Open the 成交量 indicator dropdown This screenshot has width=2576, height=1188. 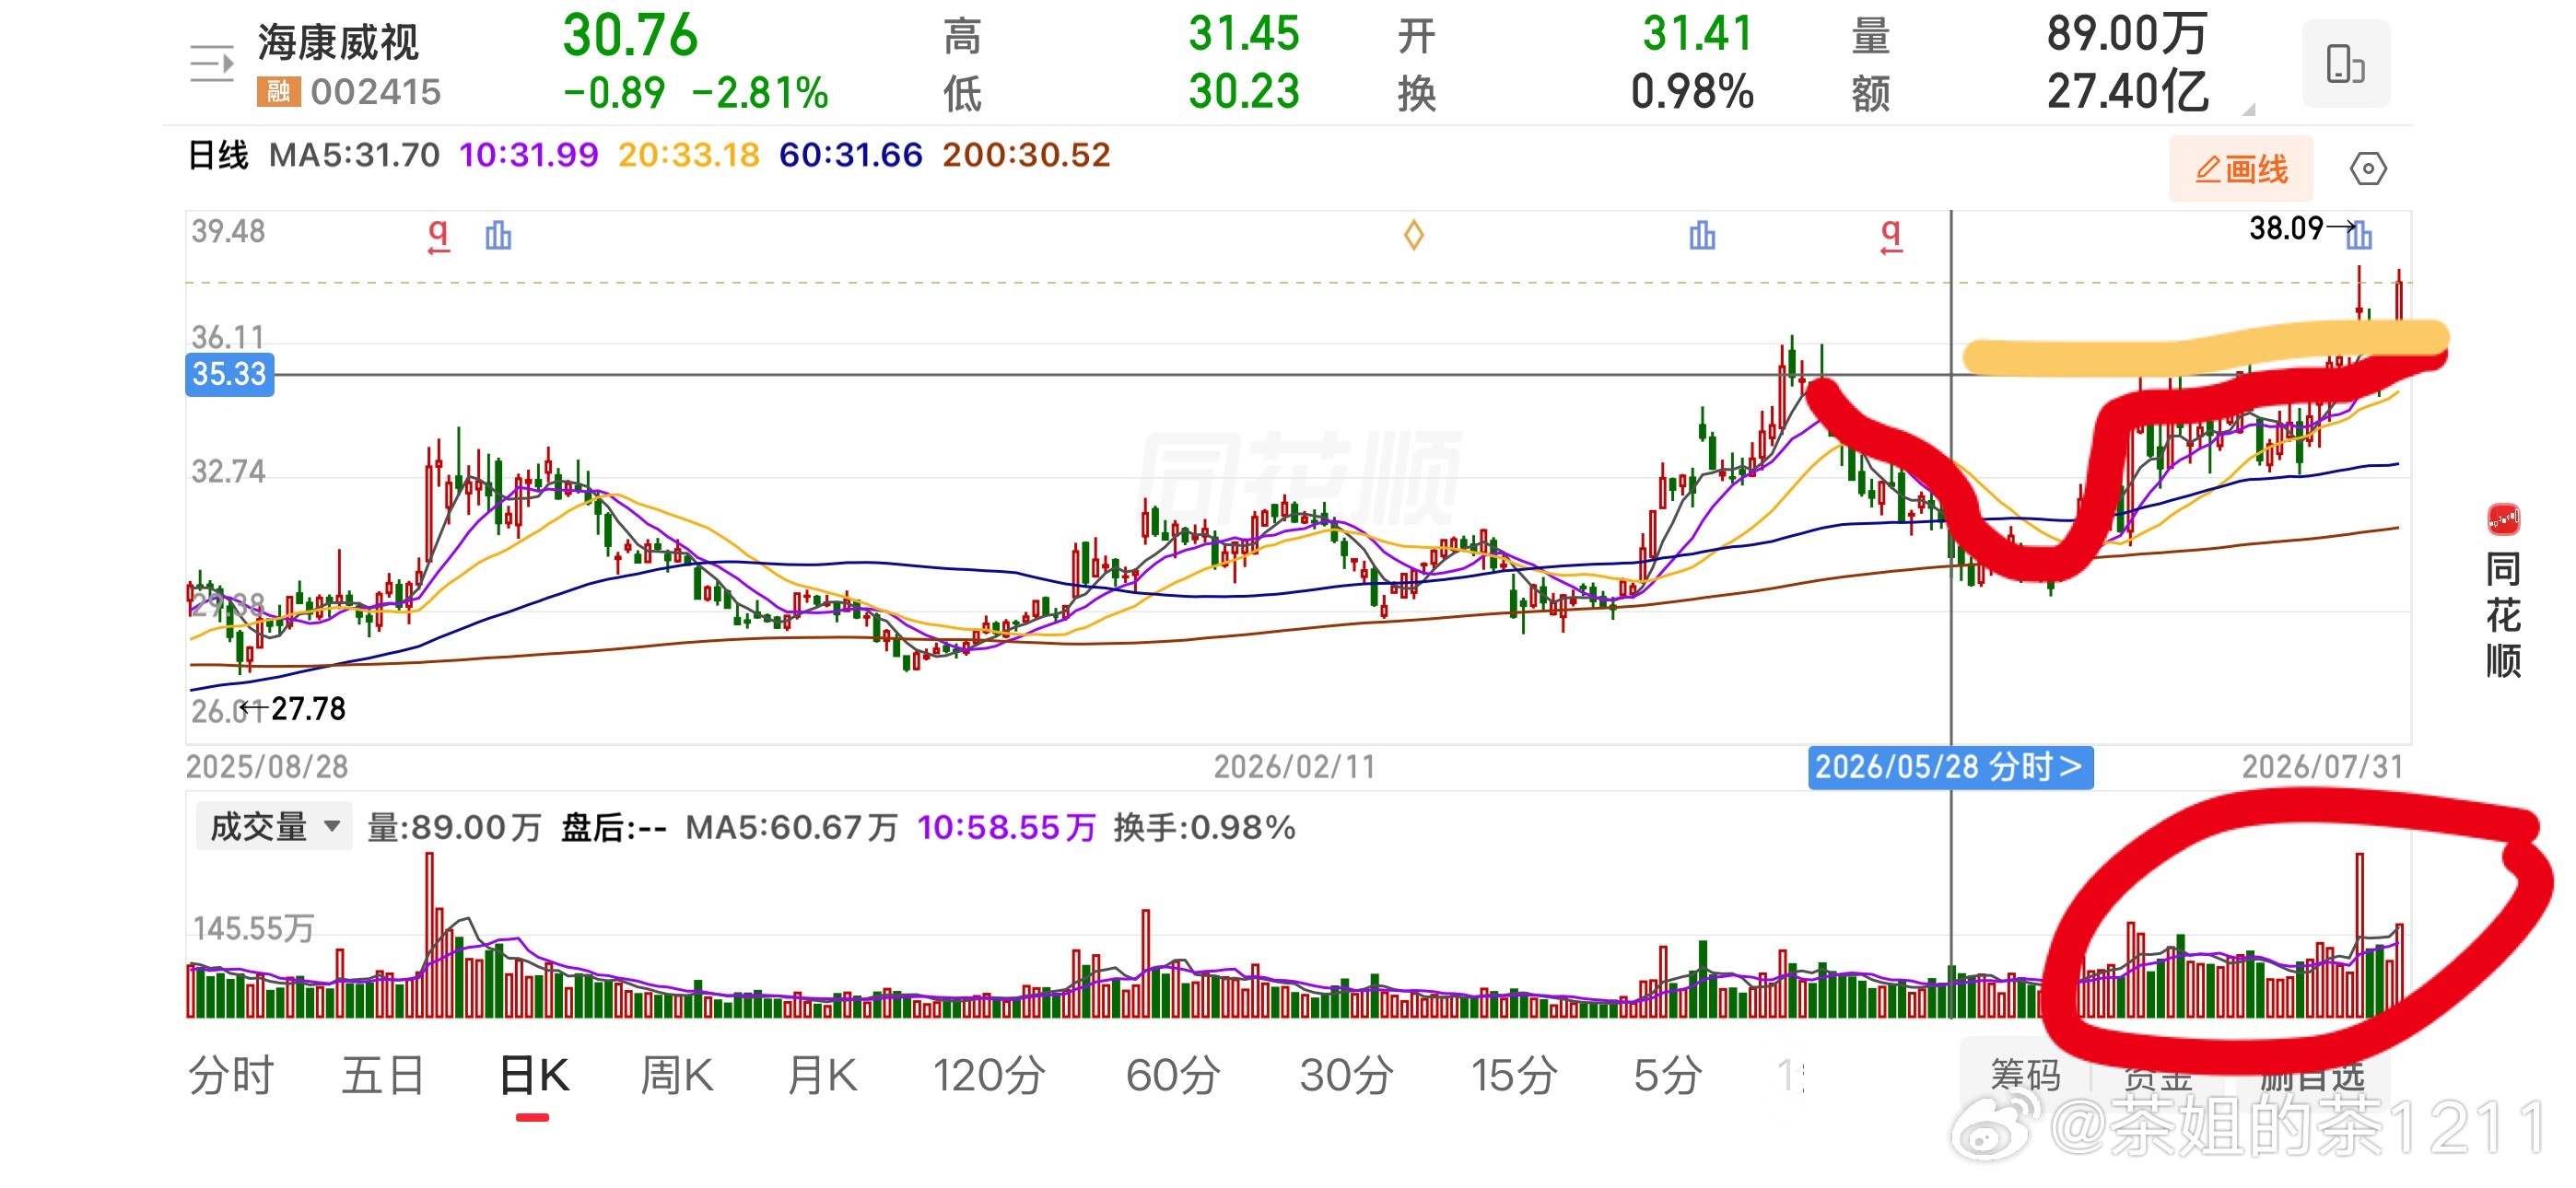coord(274,827)
